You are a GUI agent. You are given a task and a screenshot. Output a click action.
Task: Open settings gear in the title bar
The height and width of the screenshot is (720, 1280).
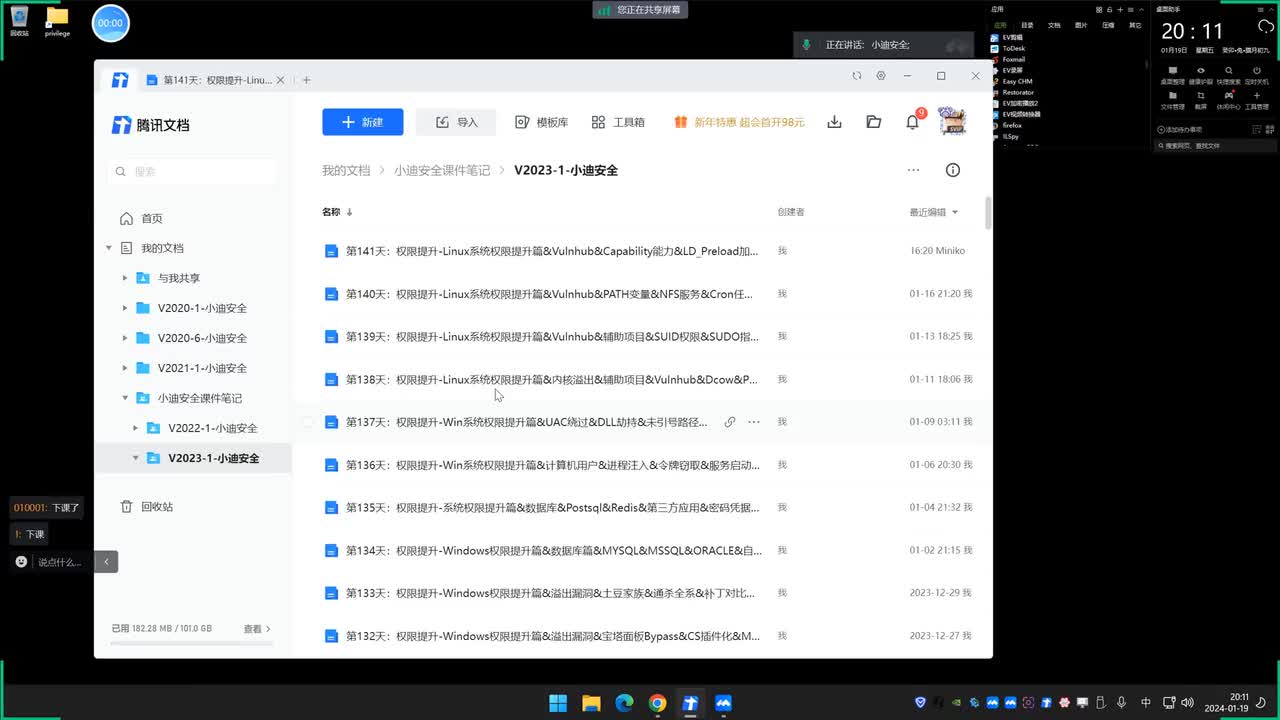[881, 76]
